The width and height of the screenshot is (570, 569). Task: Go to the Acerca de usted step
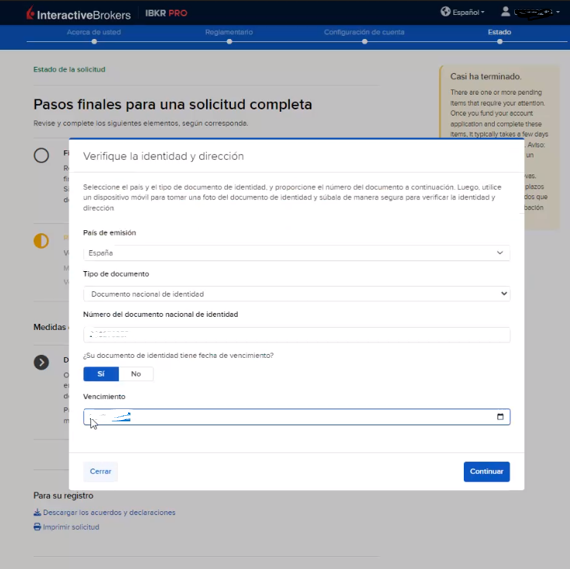point(94,32)
